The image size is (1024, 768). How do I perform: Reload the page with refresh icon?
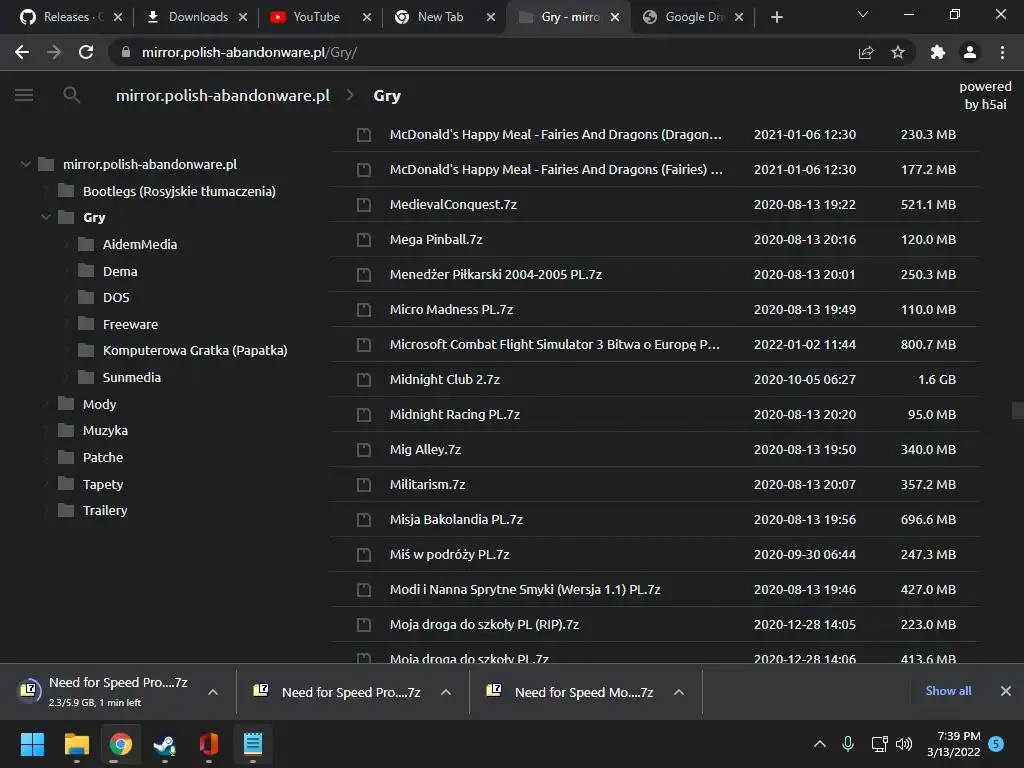(86, 52)
